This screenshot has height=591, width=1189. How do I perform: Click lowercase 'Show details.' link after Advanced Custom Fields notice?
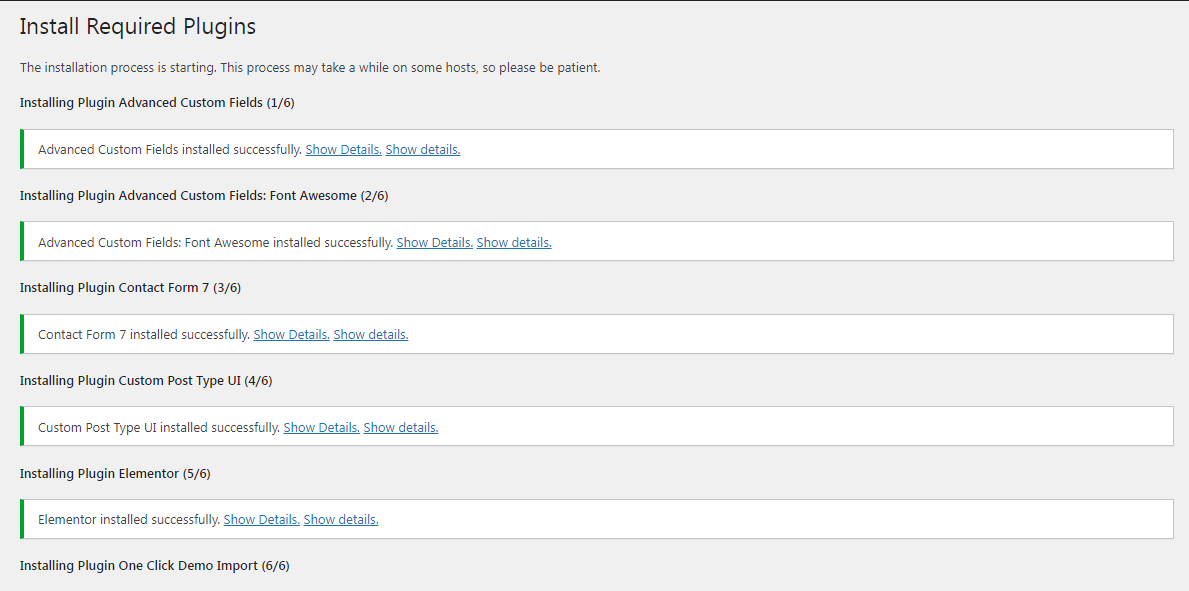pos(422,149)
